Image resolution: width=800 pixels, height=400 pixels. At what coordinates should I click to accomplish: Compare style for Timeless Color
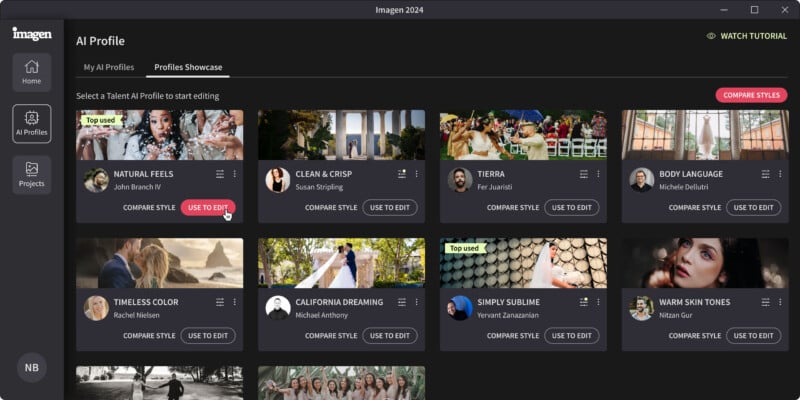tap(149, 336)
